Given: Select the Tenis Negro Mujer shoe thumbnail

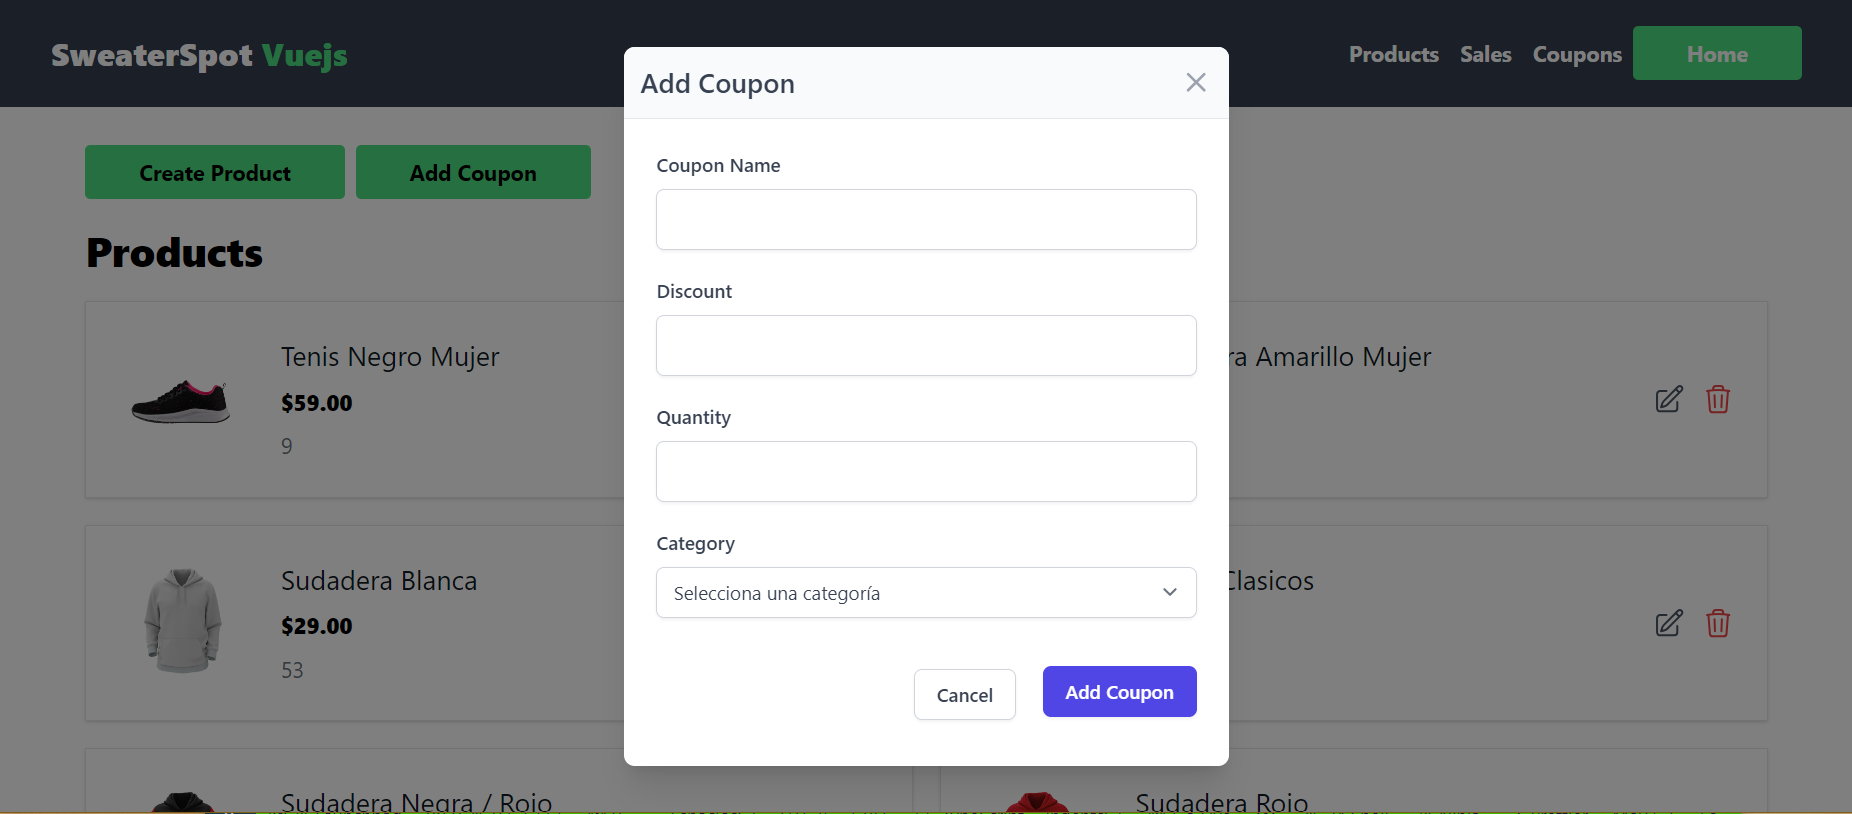Looking at the screenshot, I should click(x=181, y=401).
